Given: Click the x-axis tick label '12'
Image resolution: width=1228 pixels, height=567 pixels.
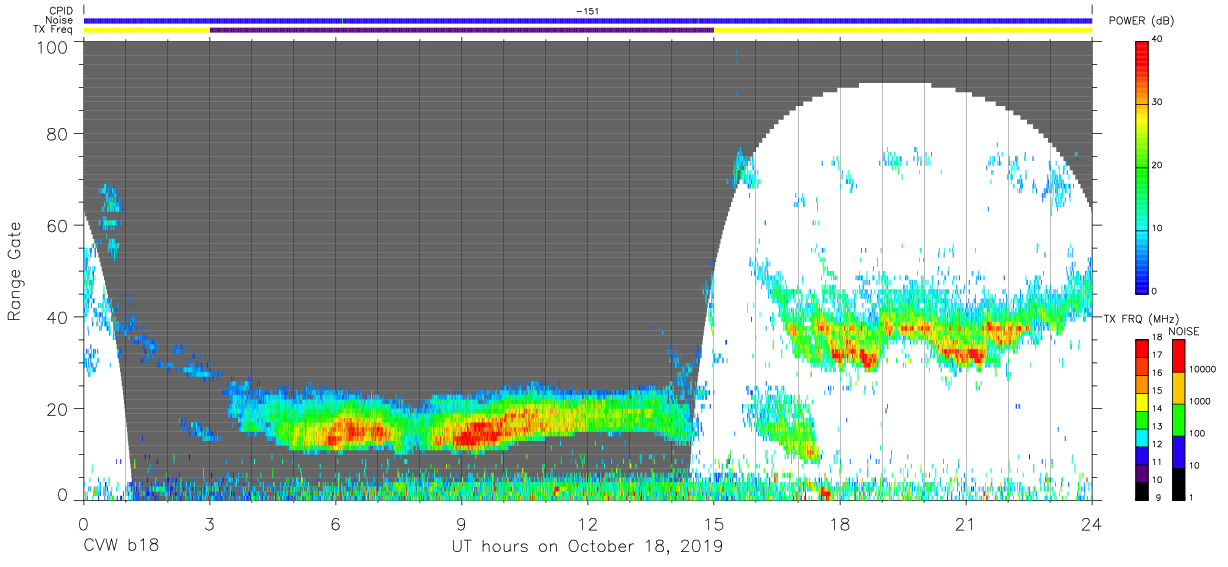Looking at the screenshot, I should click(587, 523).
